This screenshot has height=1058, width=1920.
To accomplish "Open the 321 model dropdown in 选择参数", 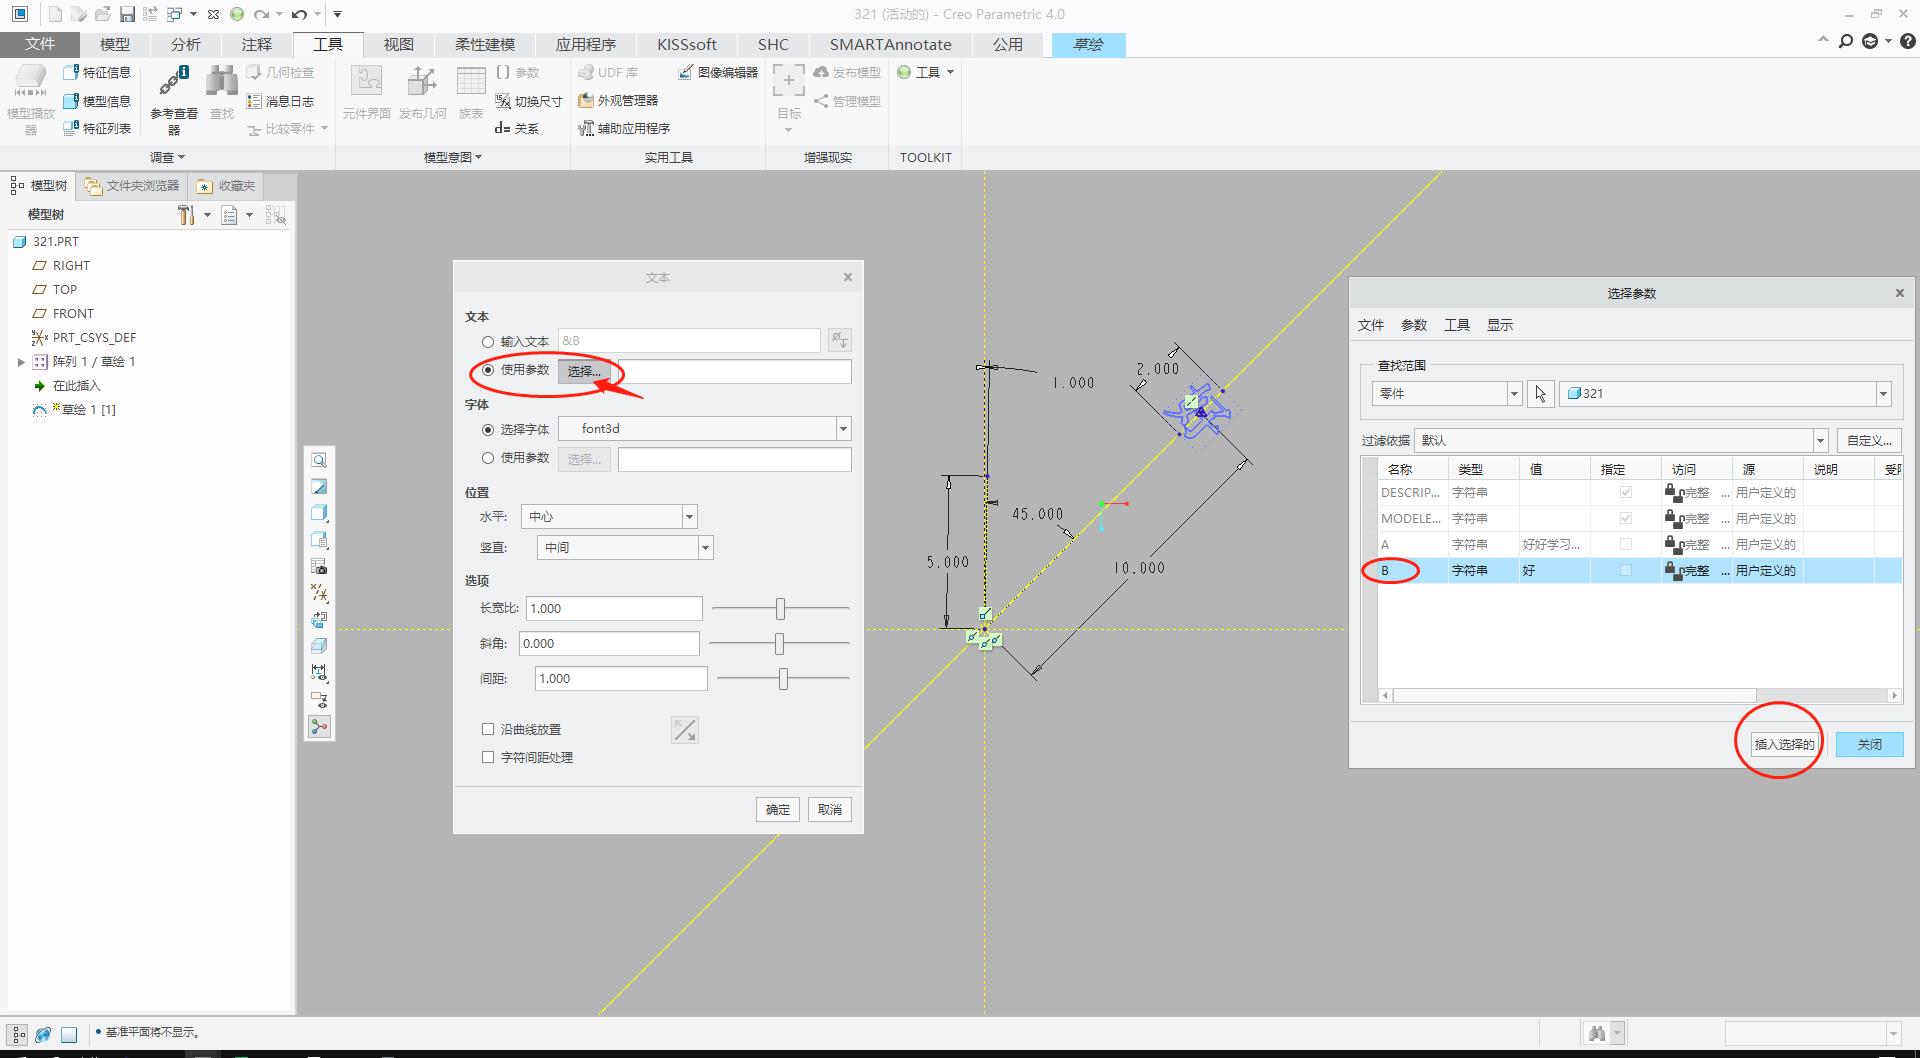I will coord(1883,394).
